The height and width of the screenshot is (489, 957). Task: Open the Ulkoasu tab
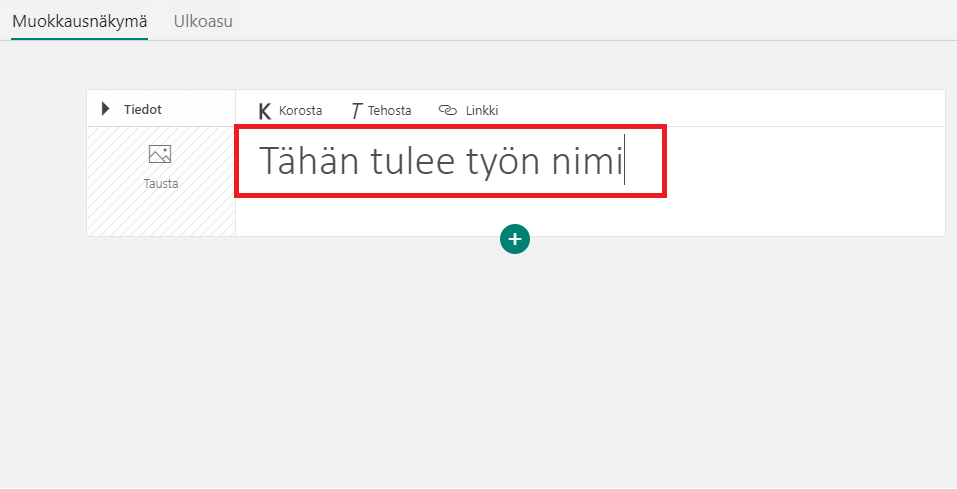203,20
